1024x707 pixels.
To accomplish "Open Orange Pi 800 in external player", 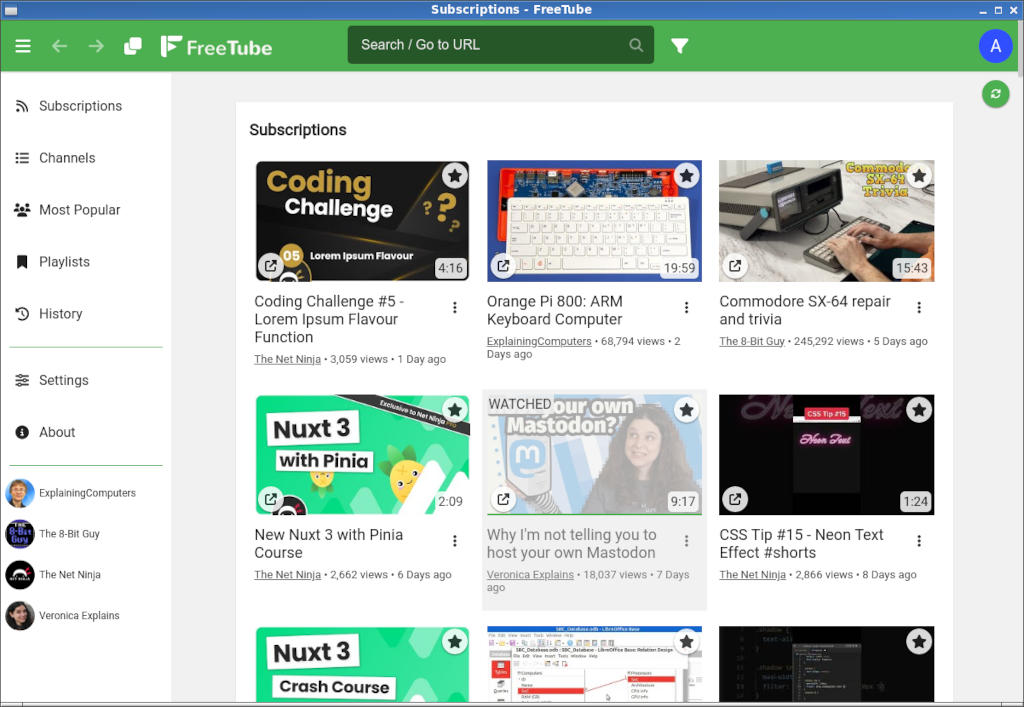I will [503, 266].
